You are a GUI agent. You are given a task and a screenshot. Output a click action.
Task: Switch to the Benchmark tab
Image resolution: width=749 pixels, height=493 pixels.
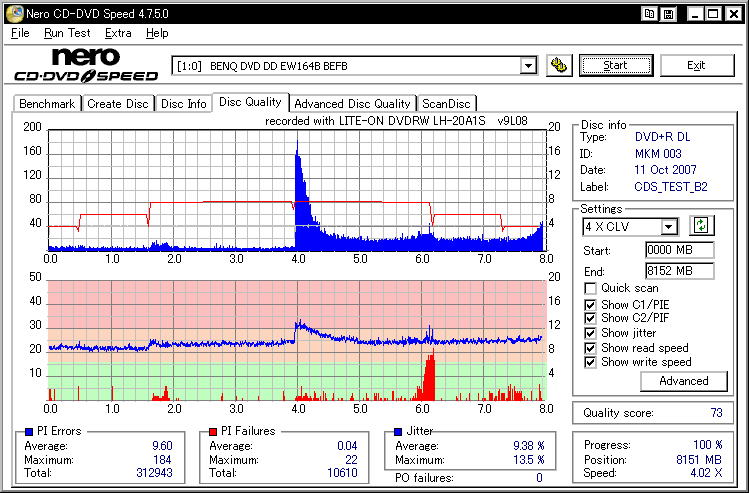coord(47,104)
